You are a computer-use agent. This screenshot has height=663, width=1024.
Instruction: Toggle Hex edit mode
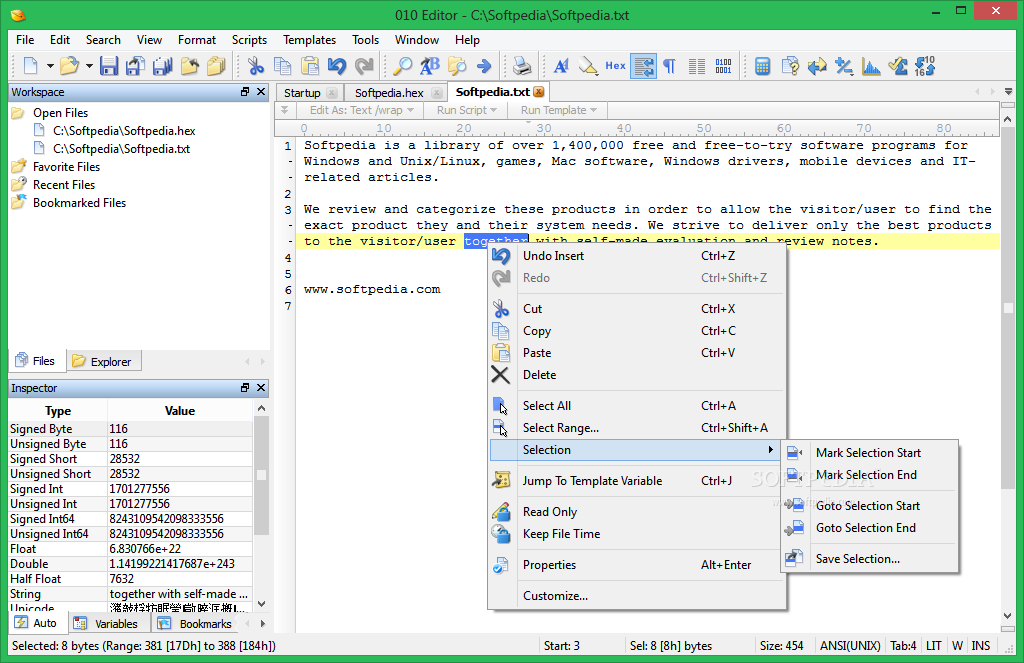pos(615,66)
